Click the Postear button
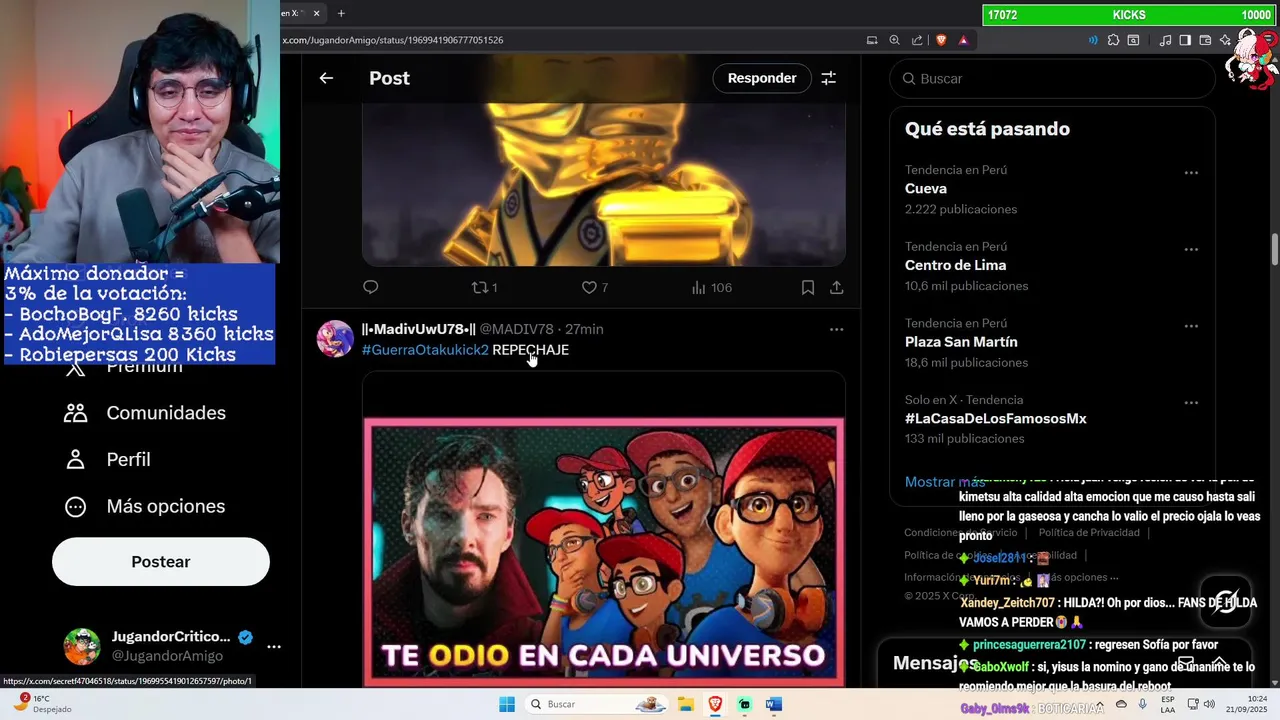Image resolution: width=1280 pixels, height=720 pixels. coord(161,562)
